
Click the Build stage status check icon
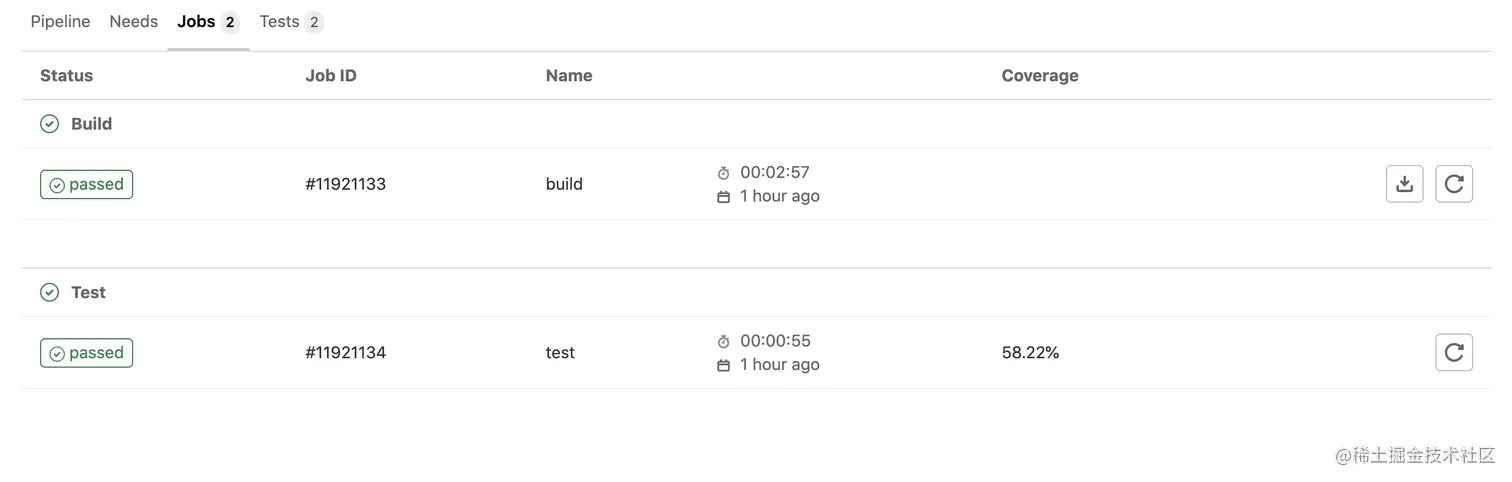point(49,124)
